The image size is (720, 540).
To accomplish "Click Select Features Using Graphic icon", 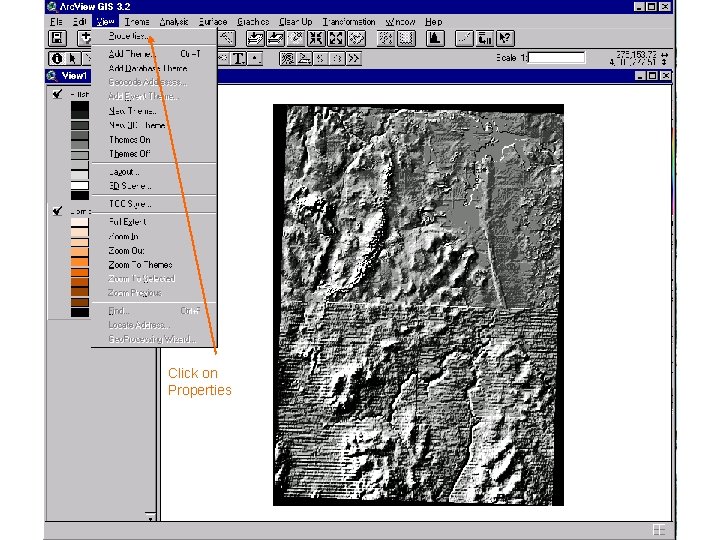I will 386,38.
